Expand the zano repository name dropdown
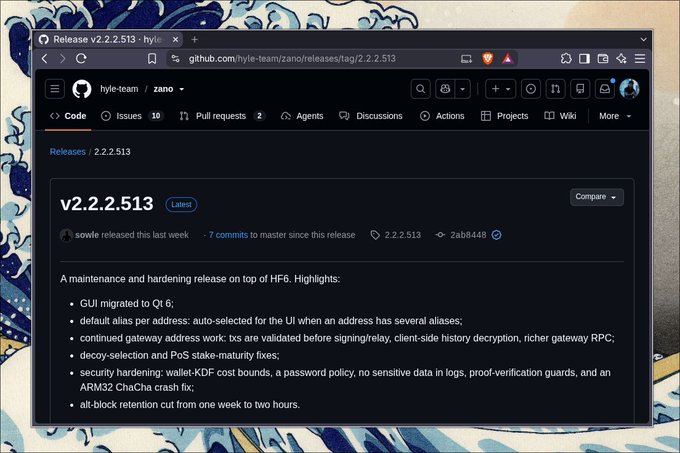The width and height of the screenshot is (680, 453). coord(182,89)
